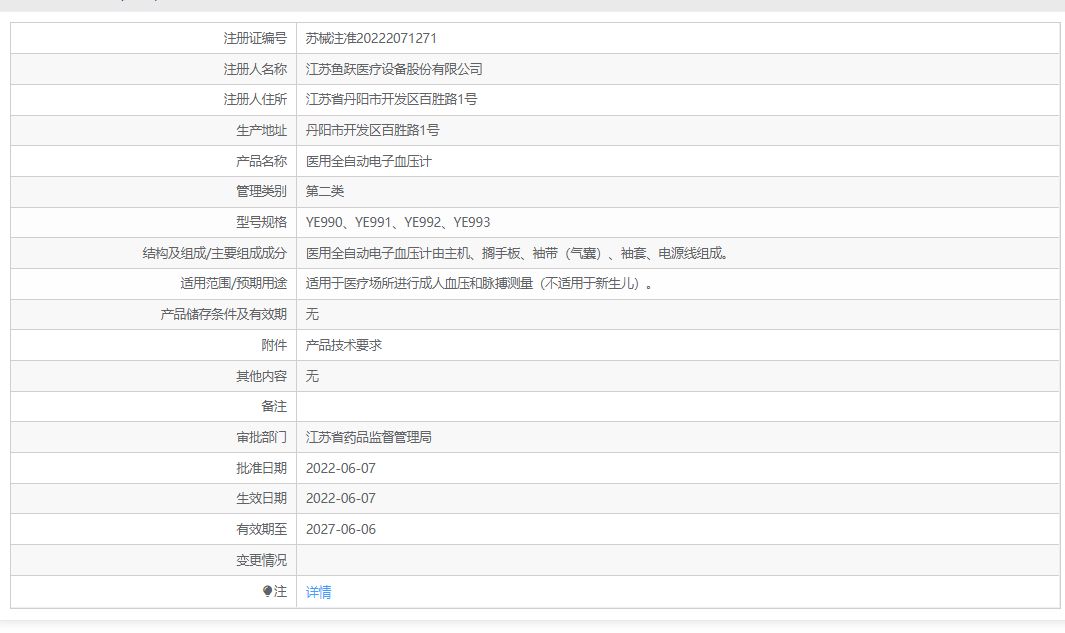Click the 适用范围/预期用途 label
The width and height of the screenshot is (1065, 633).
coord(234,284)
